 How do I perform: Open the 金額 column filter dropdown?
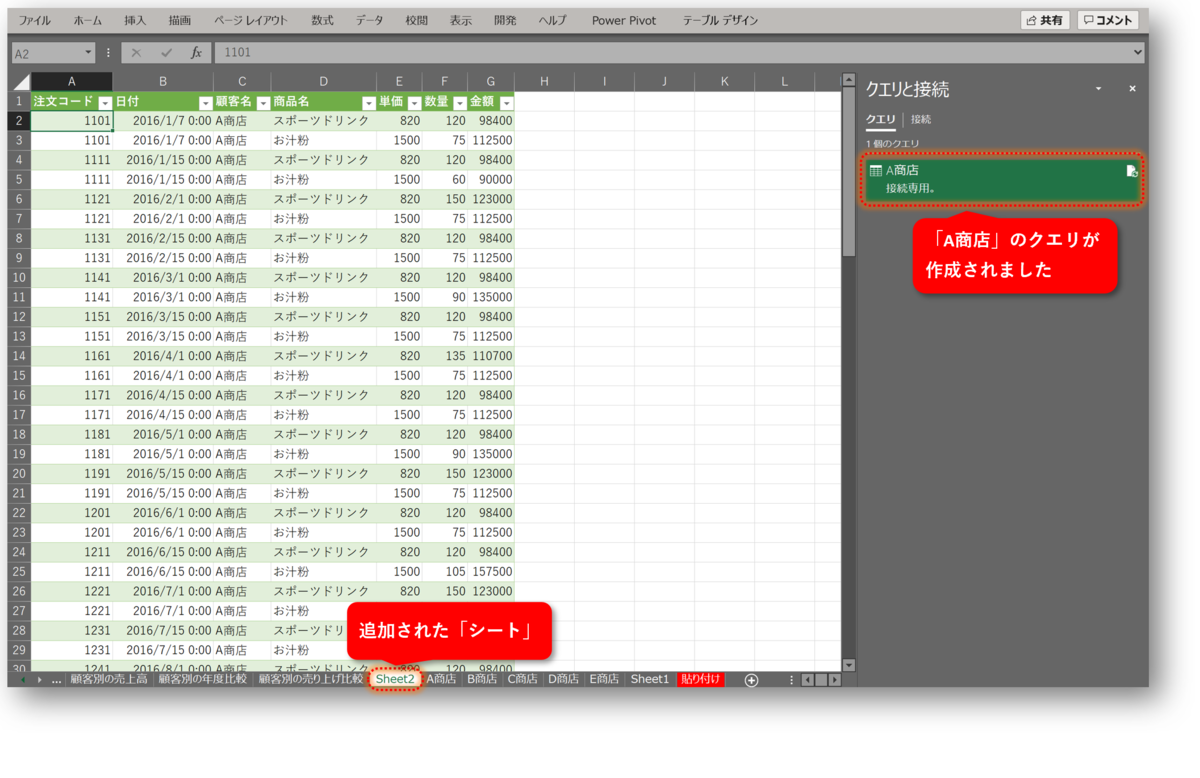506,101
